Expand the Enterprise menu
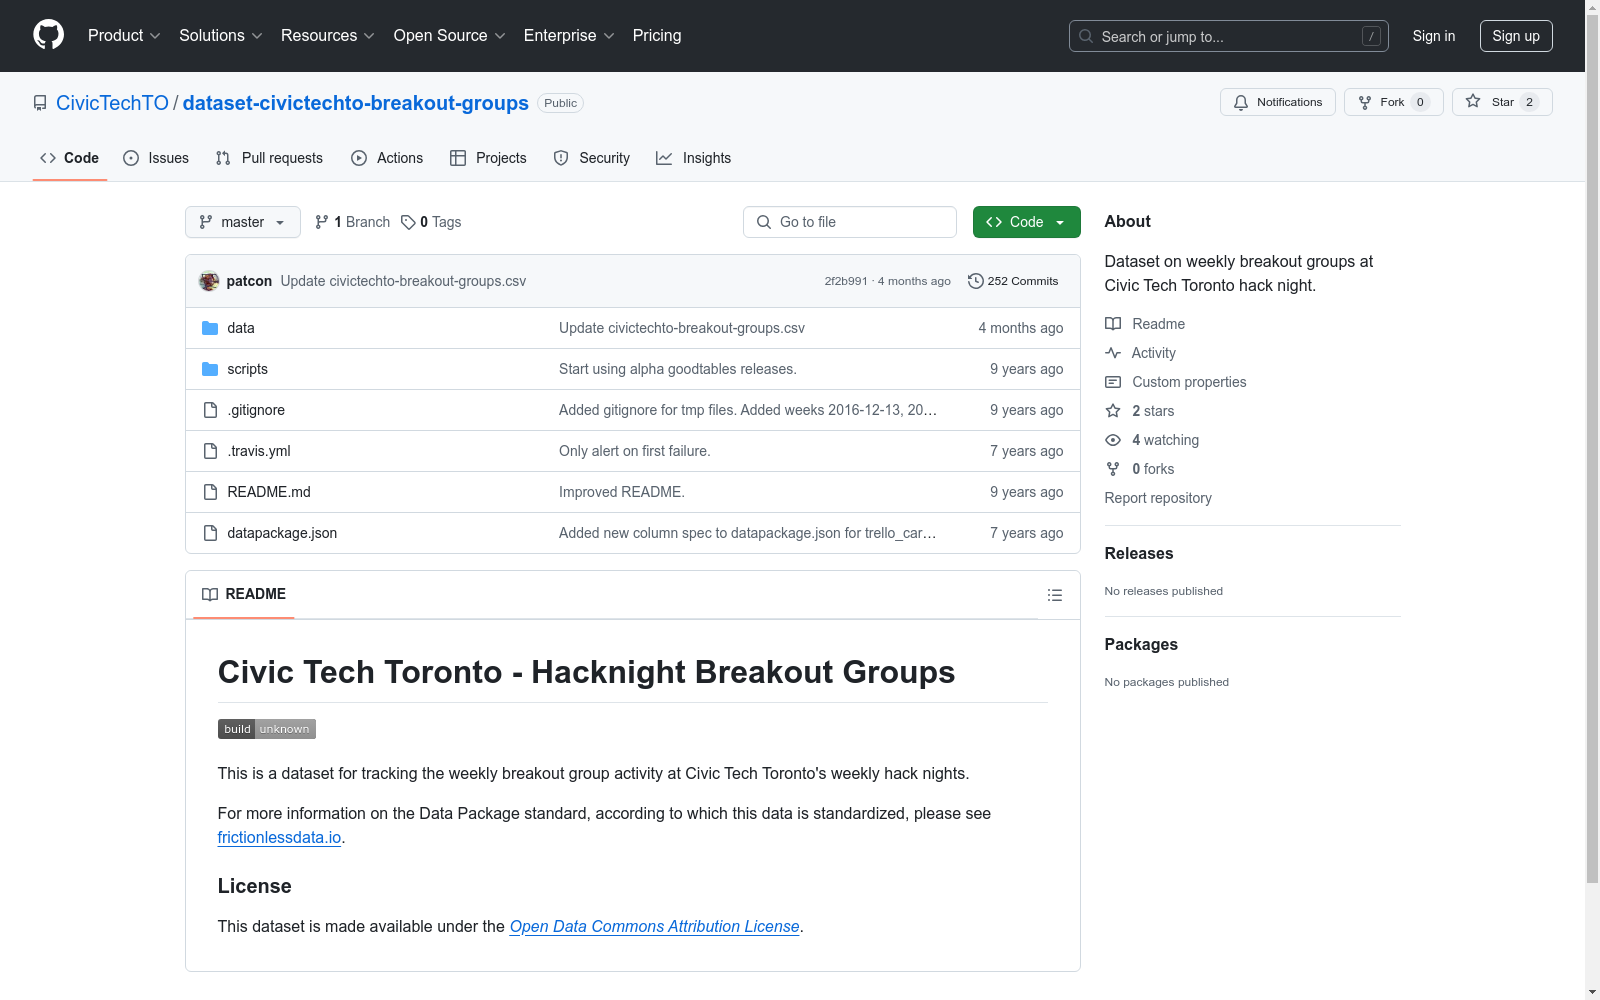The width and height of the screenshot is (1600, 1000). coord(569,36)
